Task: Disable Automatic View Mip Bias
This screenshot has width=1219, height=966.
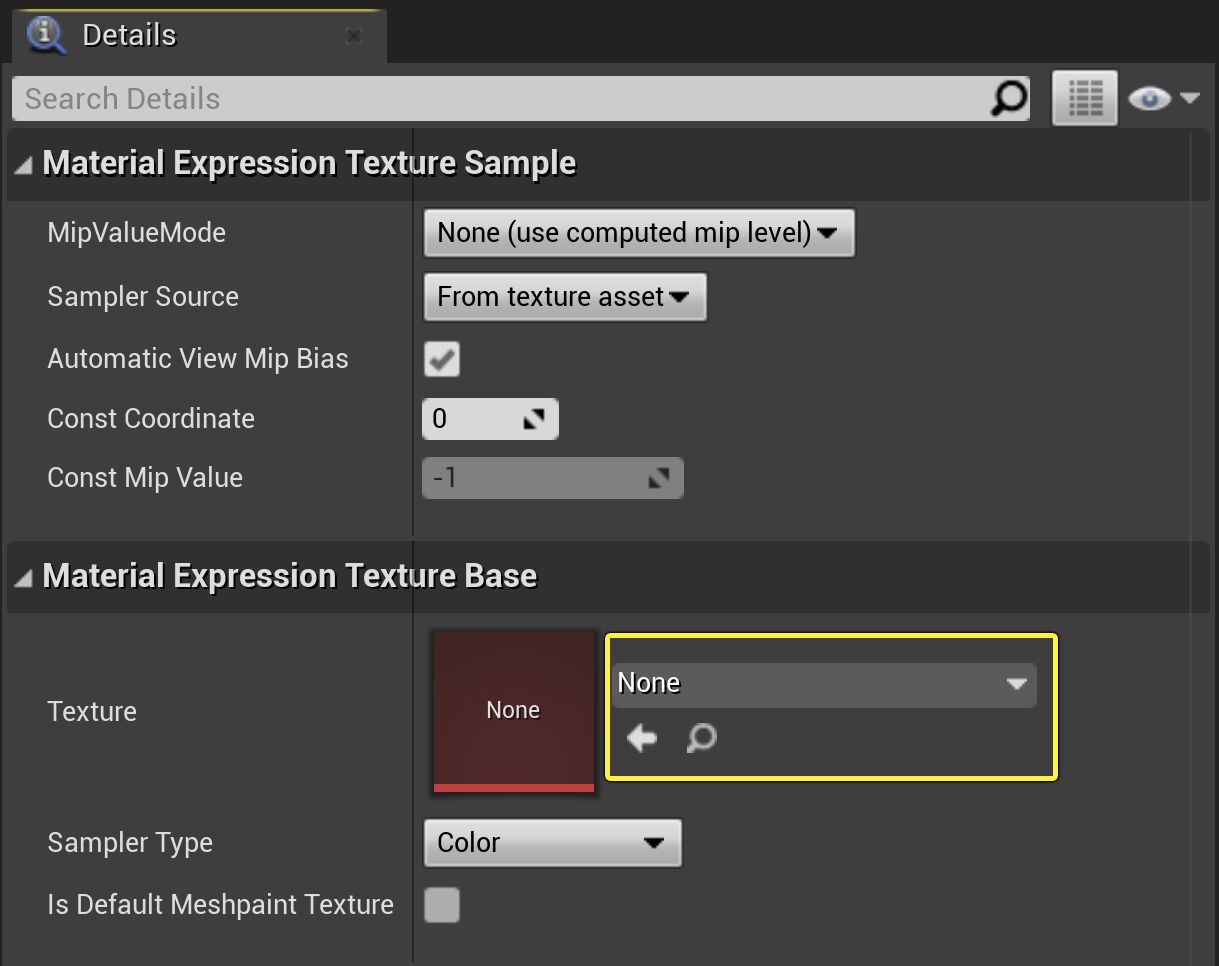Action: [441, 359]
